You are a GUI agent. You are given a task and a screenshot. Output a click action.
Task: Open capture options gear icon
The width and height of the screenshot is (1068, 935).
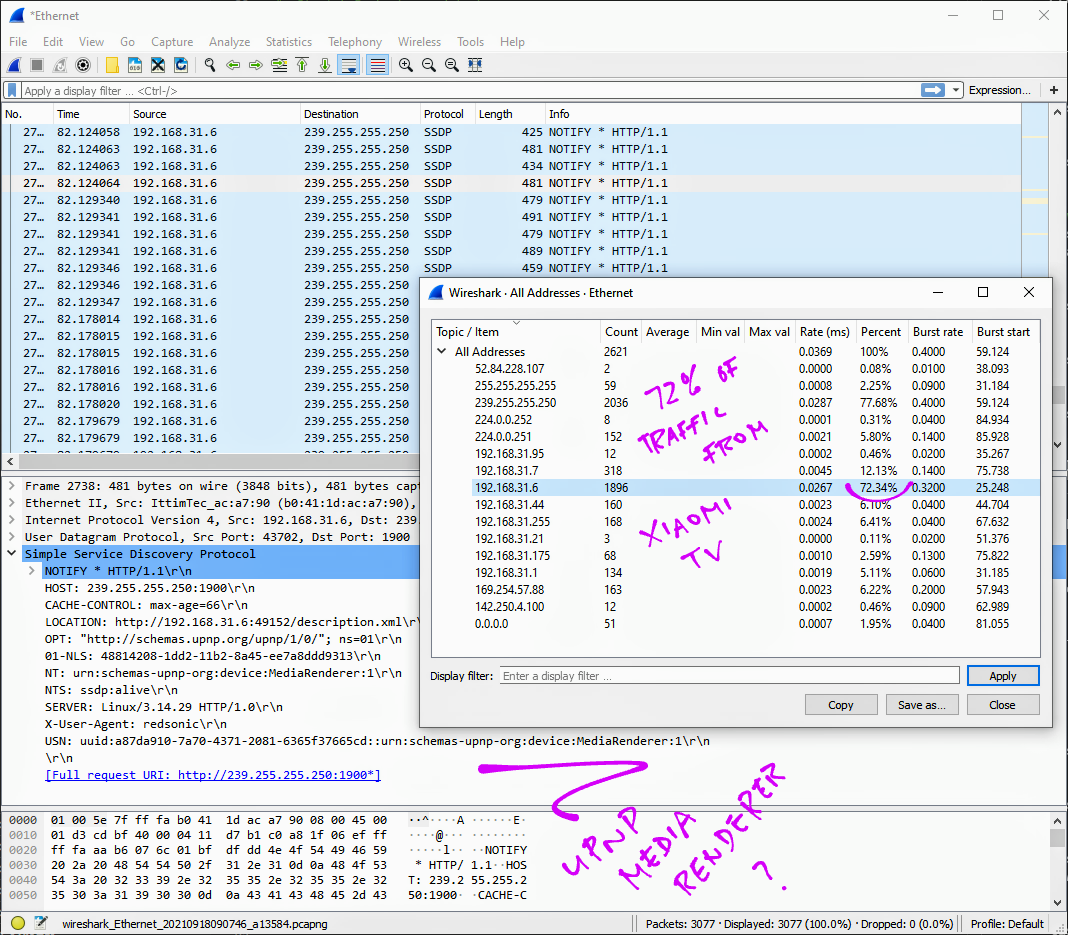(83, 65)
